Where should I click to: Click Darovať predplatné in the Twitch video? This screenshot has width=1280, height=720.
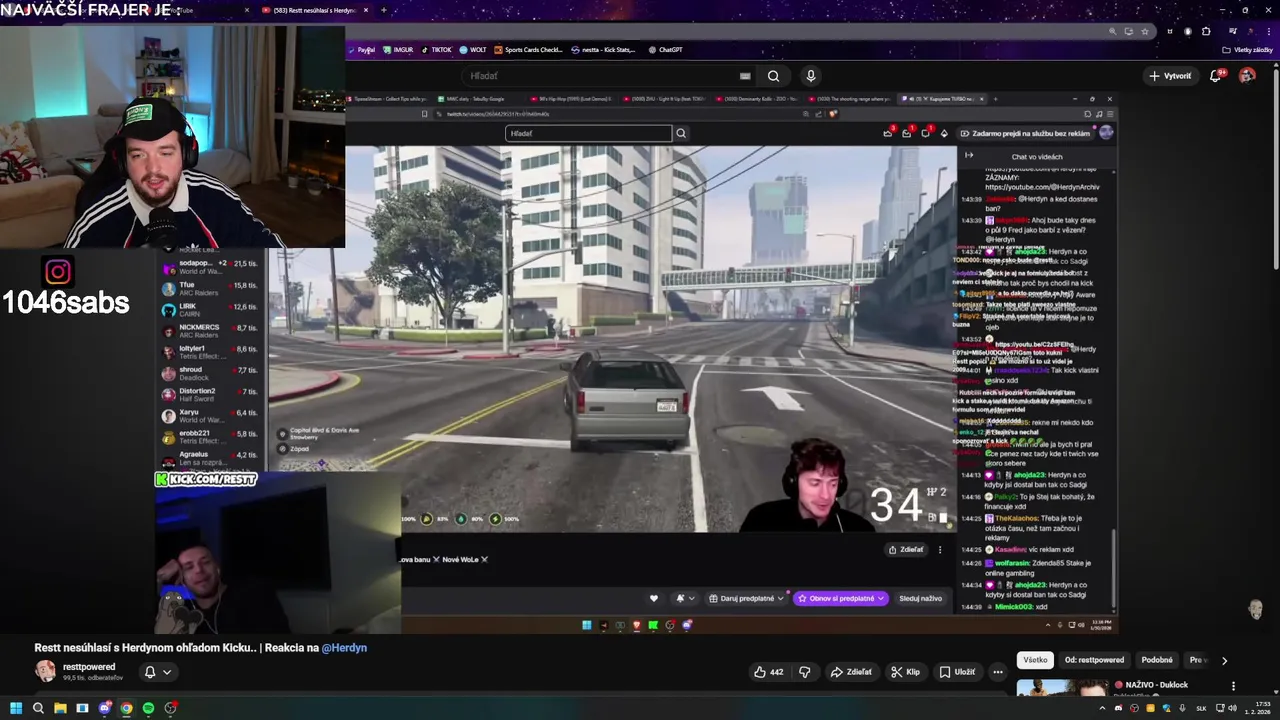(746, 598)
